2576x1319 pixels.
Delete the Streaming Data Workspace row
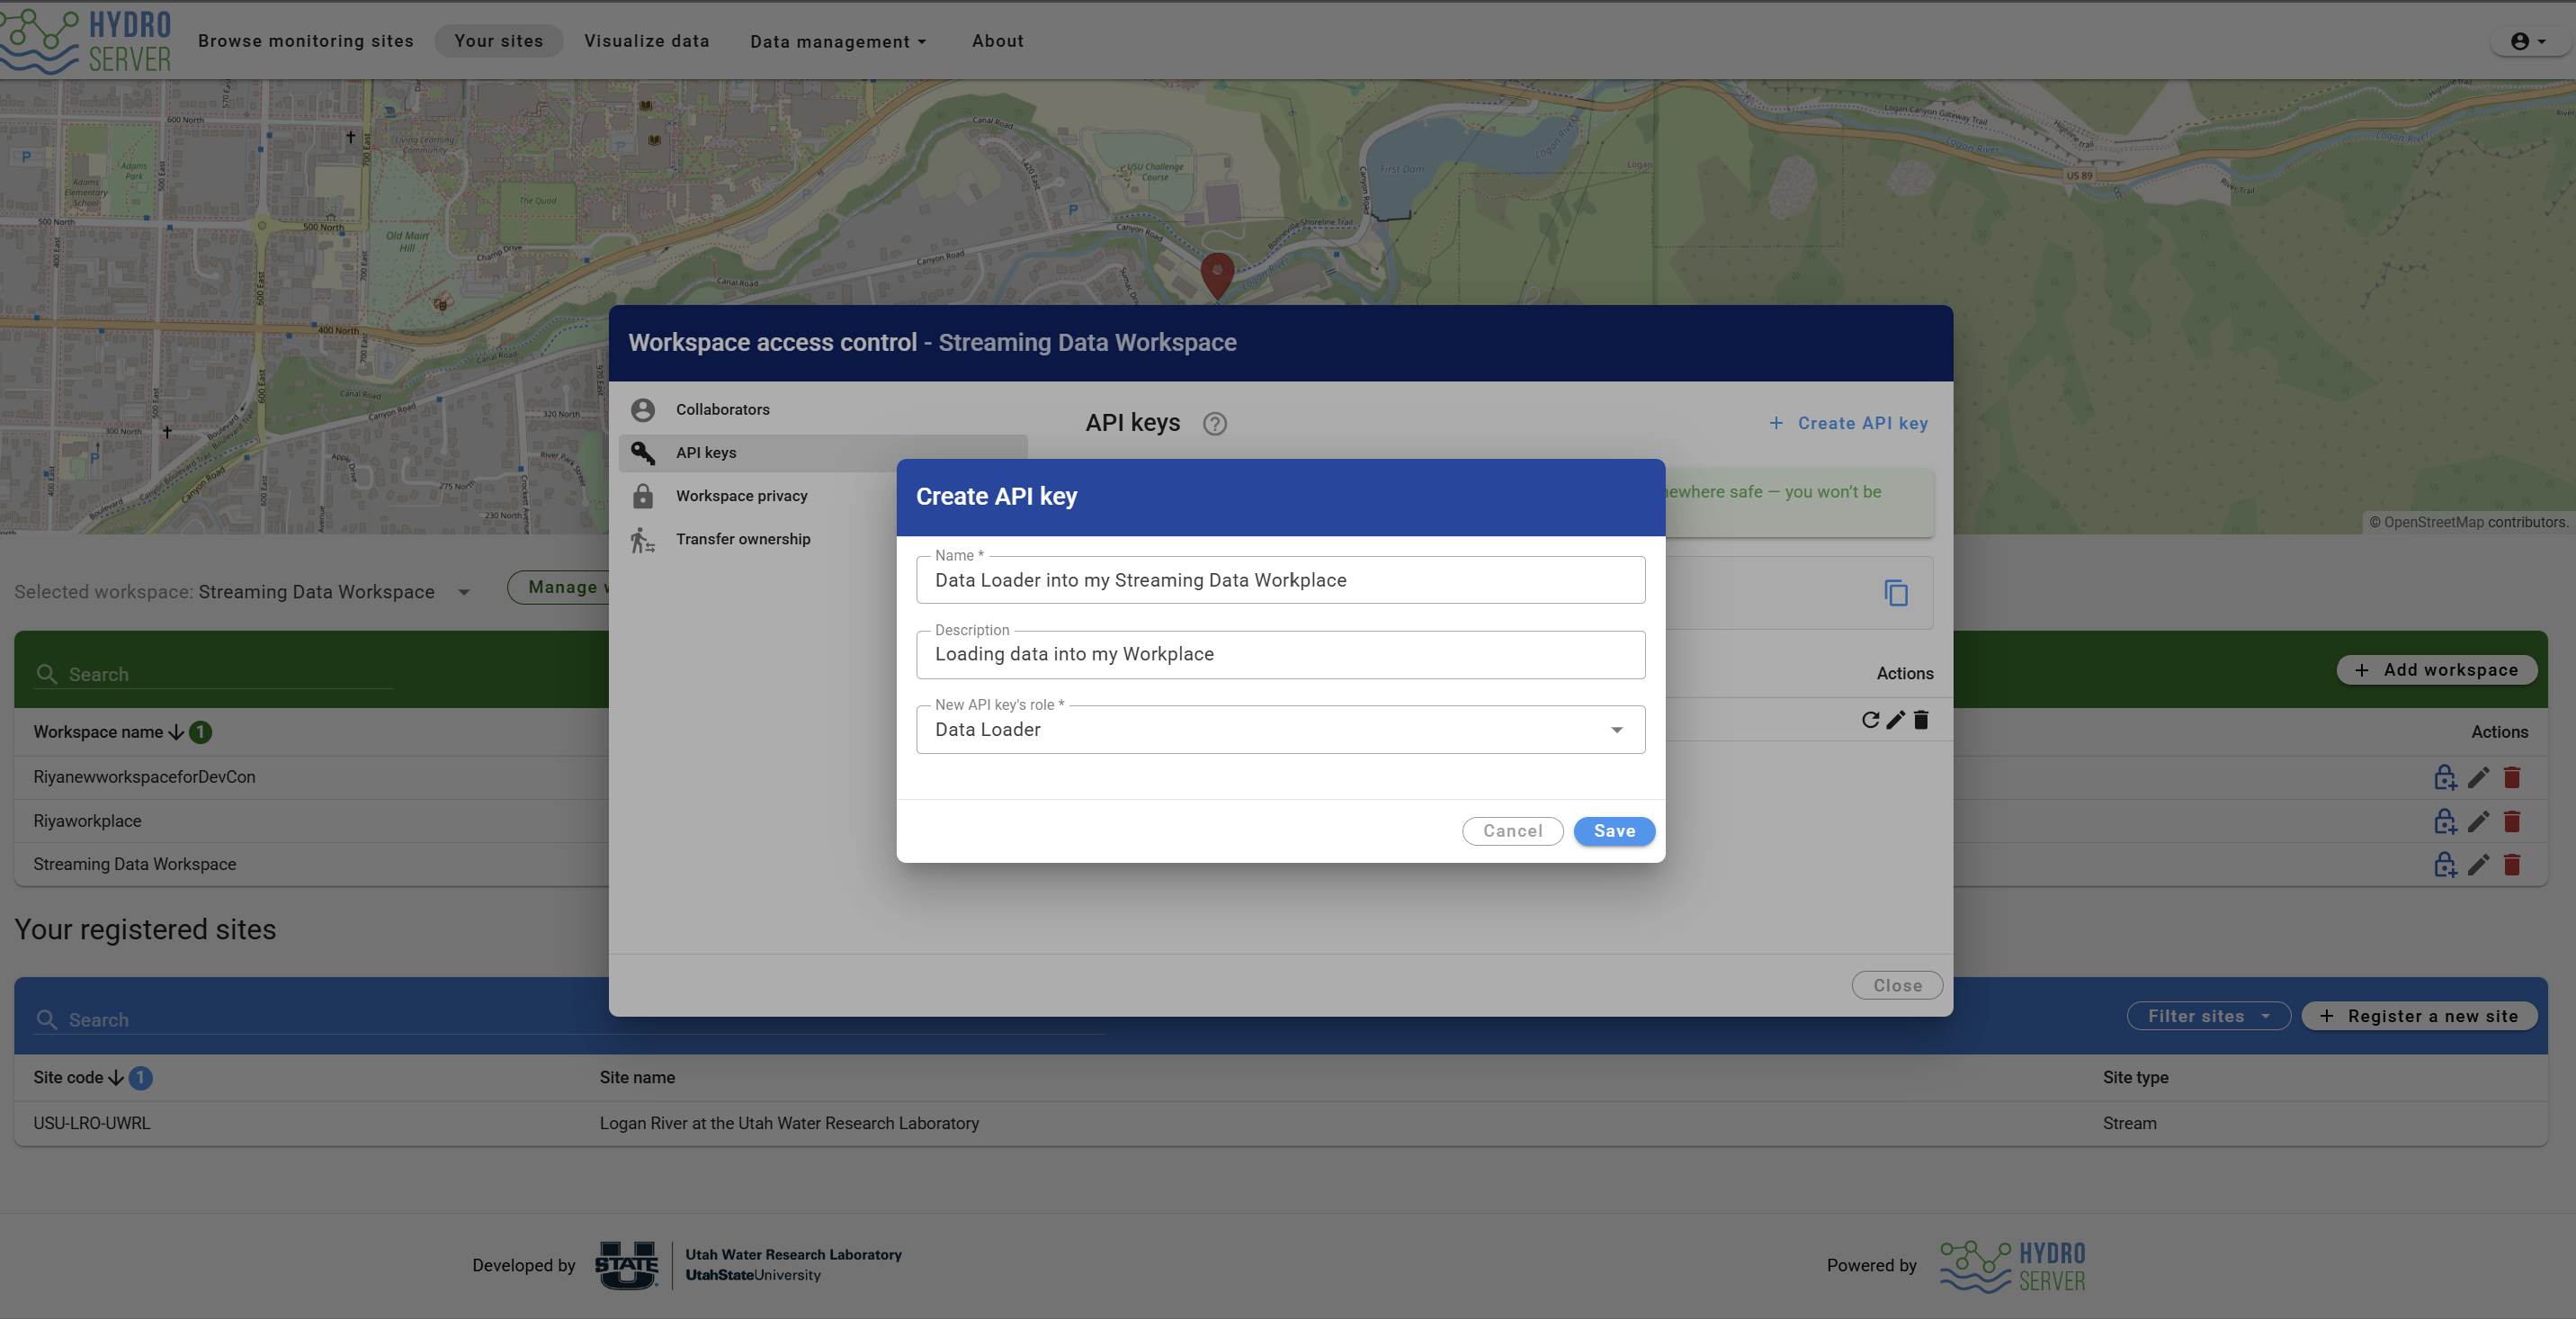click(x=2511, y=864)
